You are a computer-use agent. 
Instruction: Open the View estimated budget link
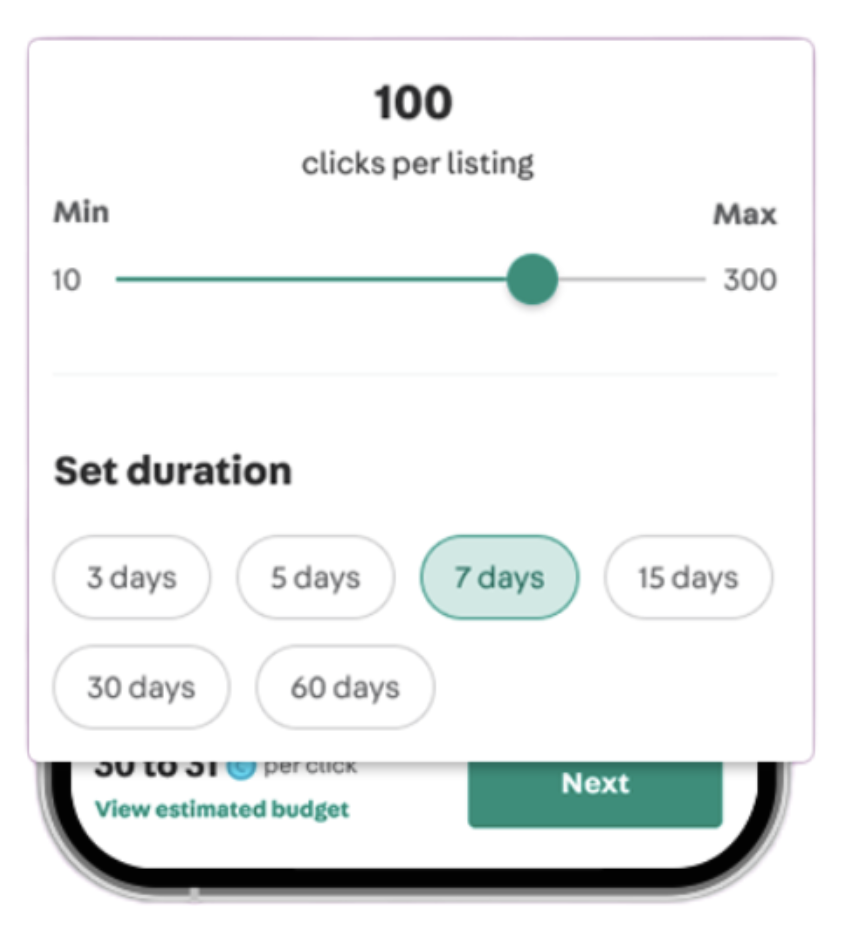tap(222, 809)
